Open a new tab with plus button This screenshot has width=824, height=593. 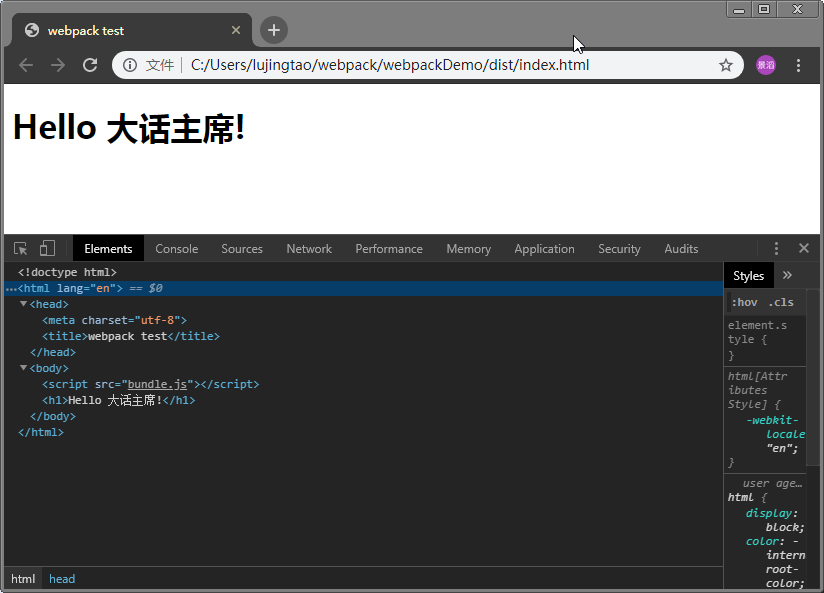point(274,30)
